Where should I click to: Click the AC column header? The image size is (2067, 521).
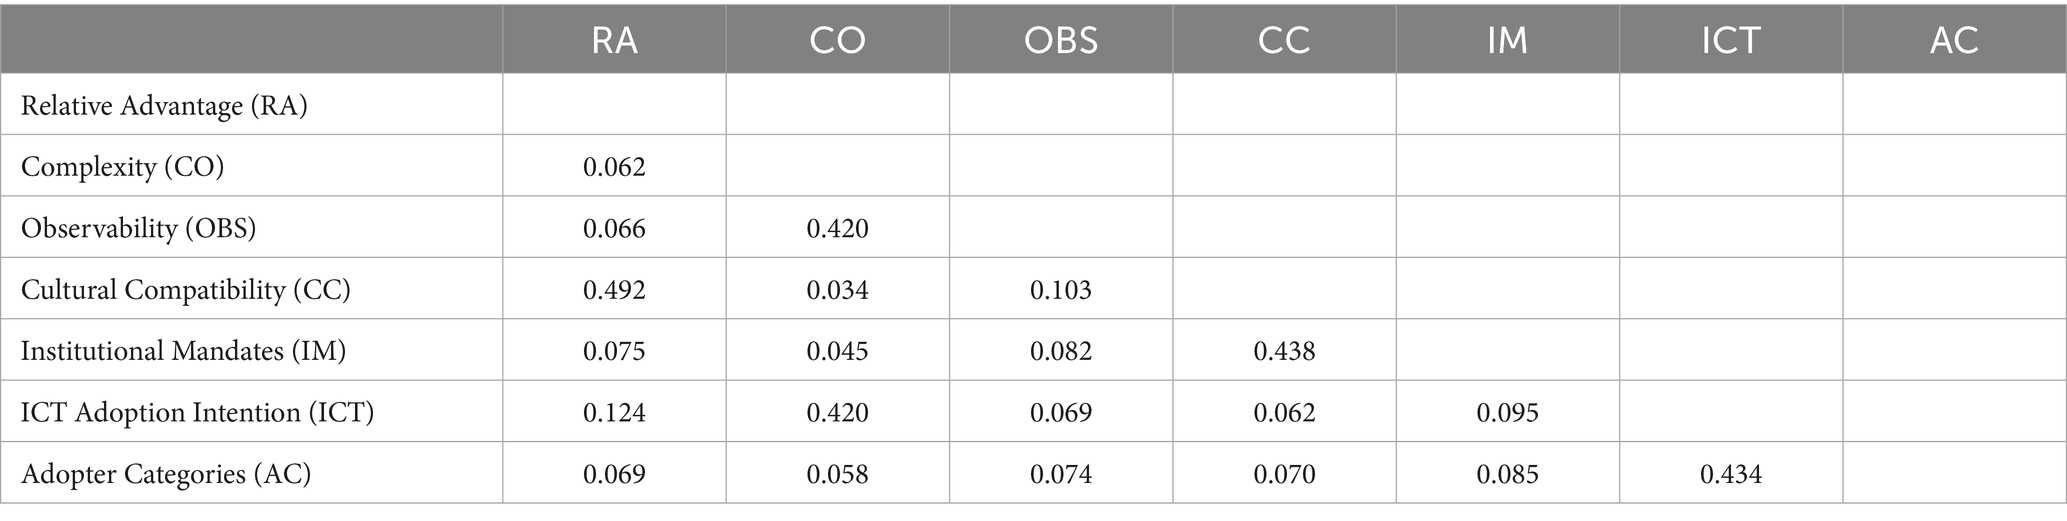(1954, 41)
